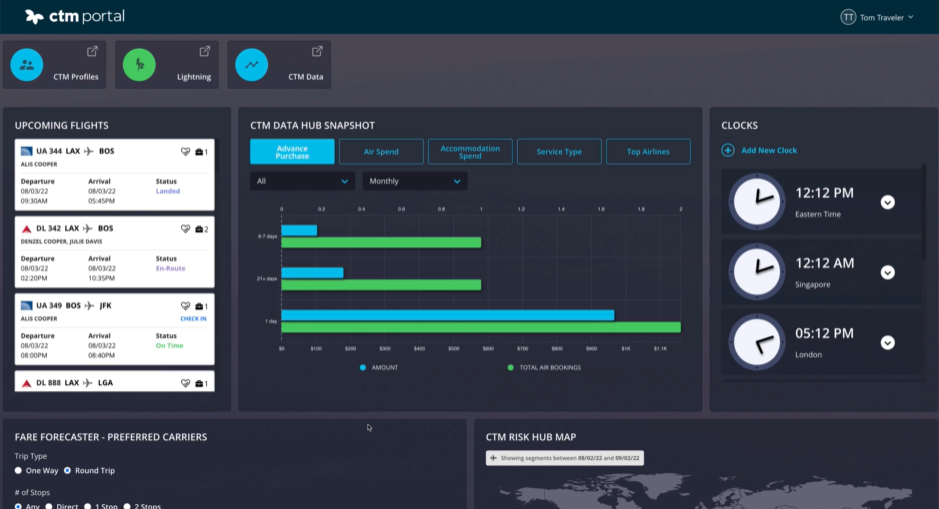The image size is (939, 509).
Task: Switch to Service Type tab
Action: point(559,152)
